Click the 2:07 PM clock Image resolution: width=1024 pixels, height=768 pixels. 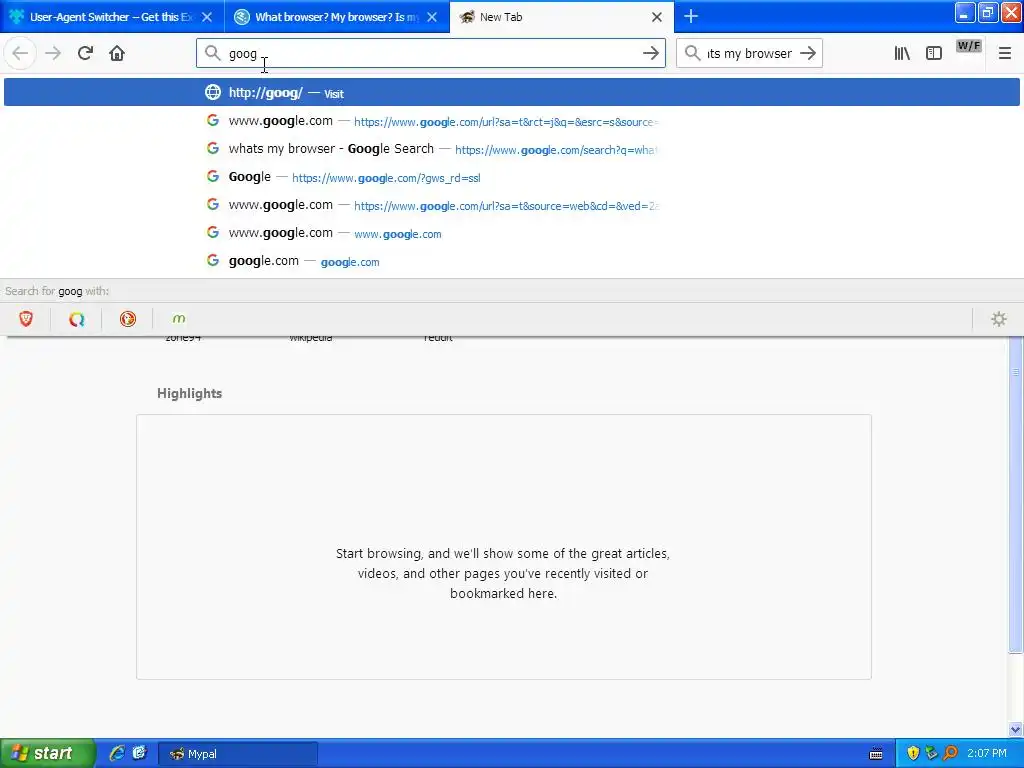tap(987, 754)
